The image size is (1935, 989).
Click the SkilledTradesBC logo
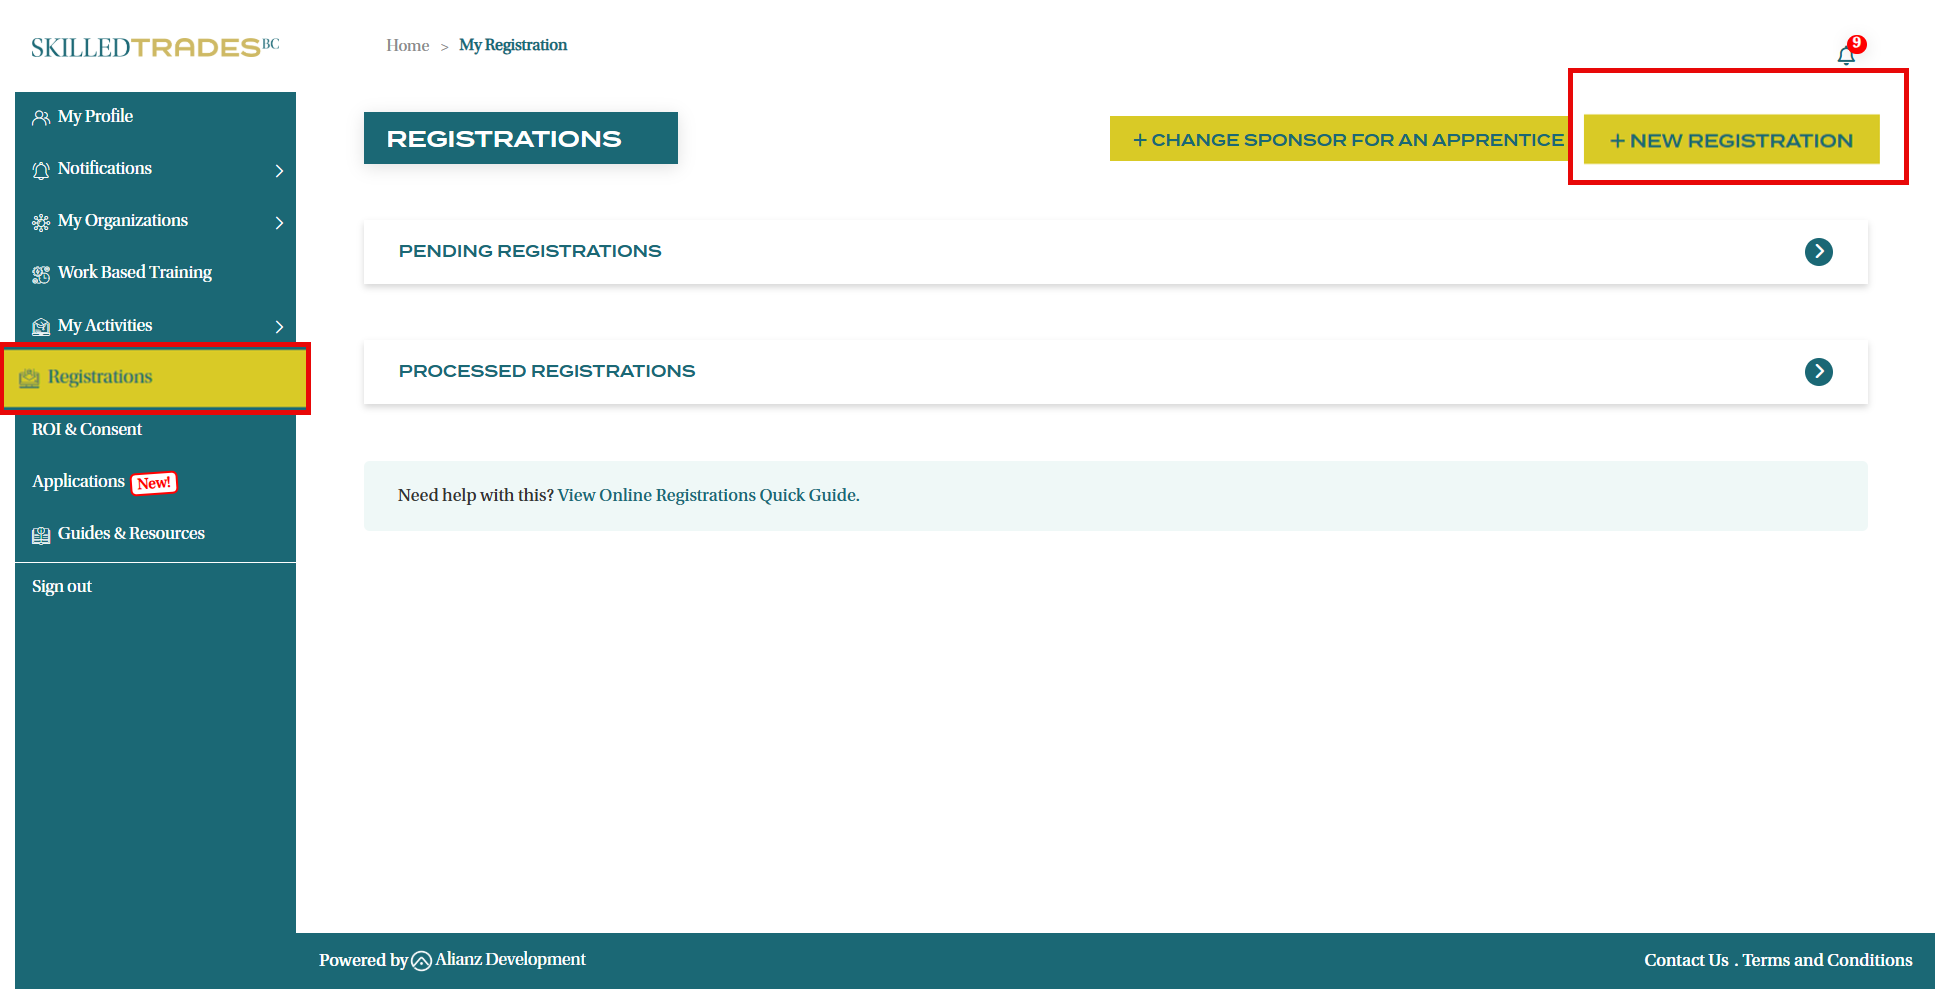(x=155, y=47)
